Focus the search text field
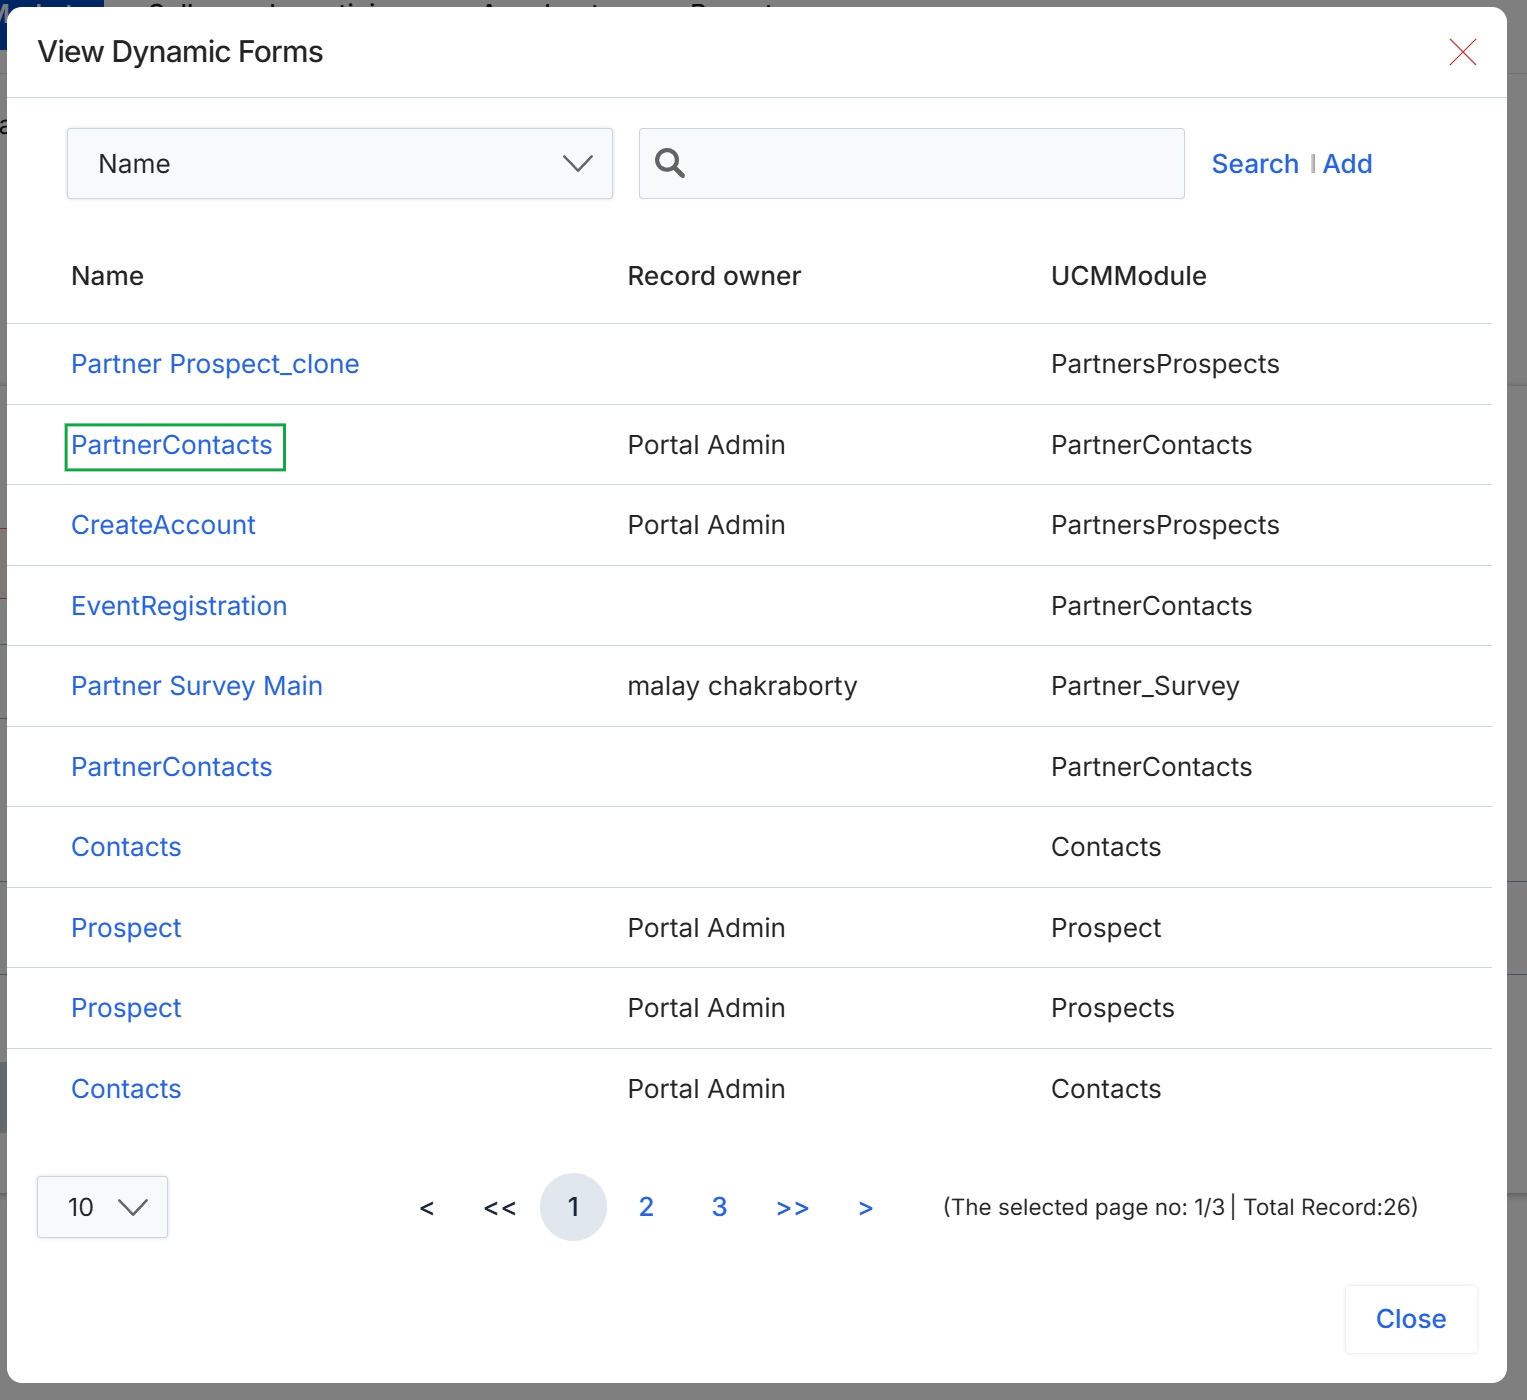 click(912, 163)
